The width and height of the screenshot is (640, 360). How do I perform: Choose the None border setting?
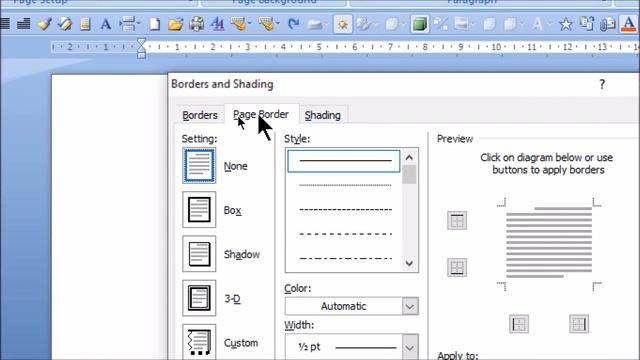(199, 166)
